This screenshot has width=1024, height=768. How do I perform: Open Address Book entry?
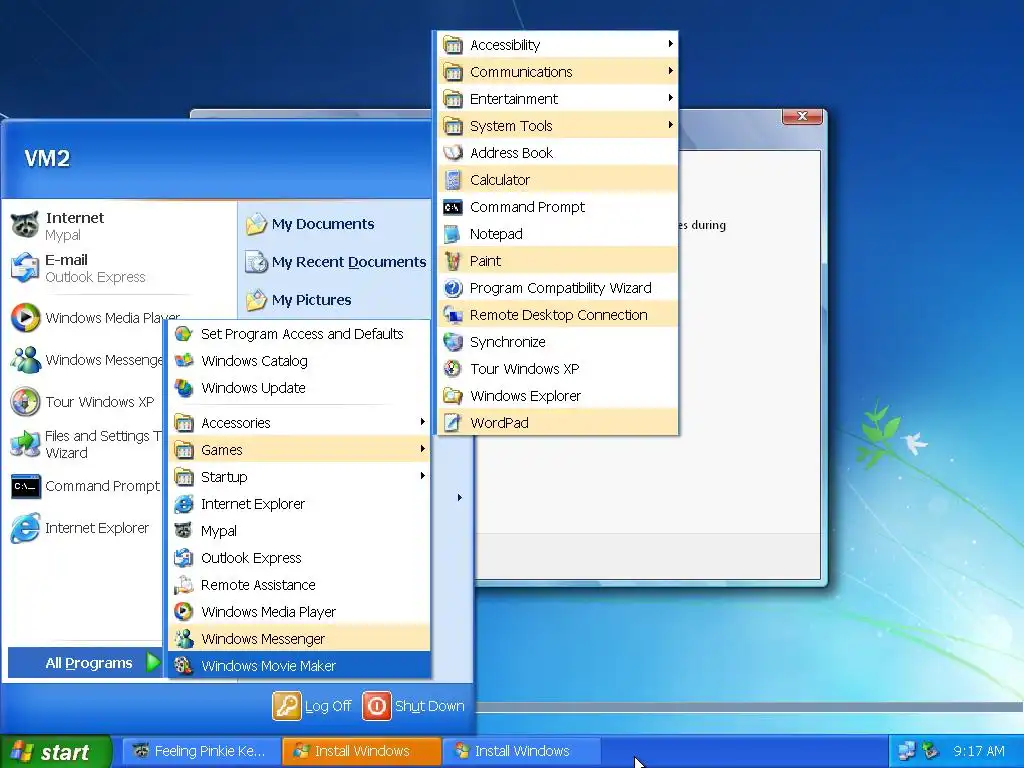point(558,153)
